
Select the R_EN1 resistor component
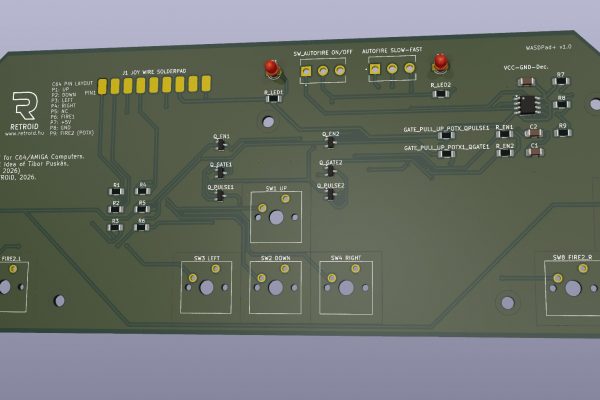[x=507, y=135]
